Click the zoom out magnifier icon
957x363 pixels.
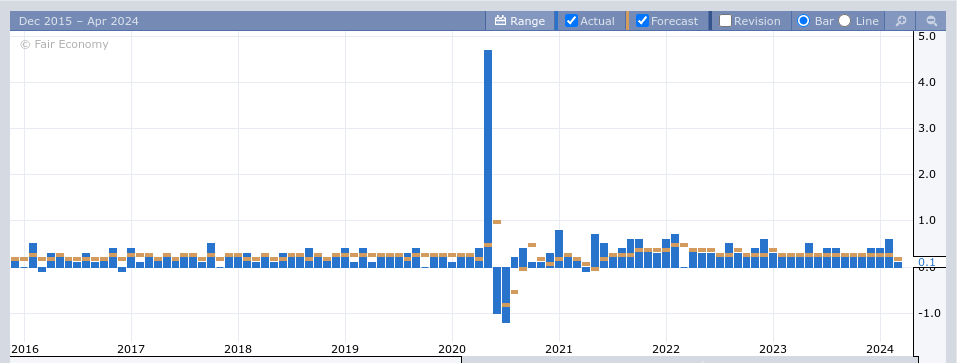(931, 21)
